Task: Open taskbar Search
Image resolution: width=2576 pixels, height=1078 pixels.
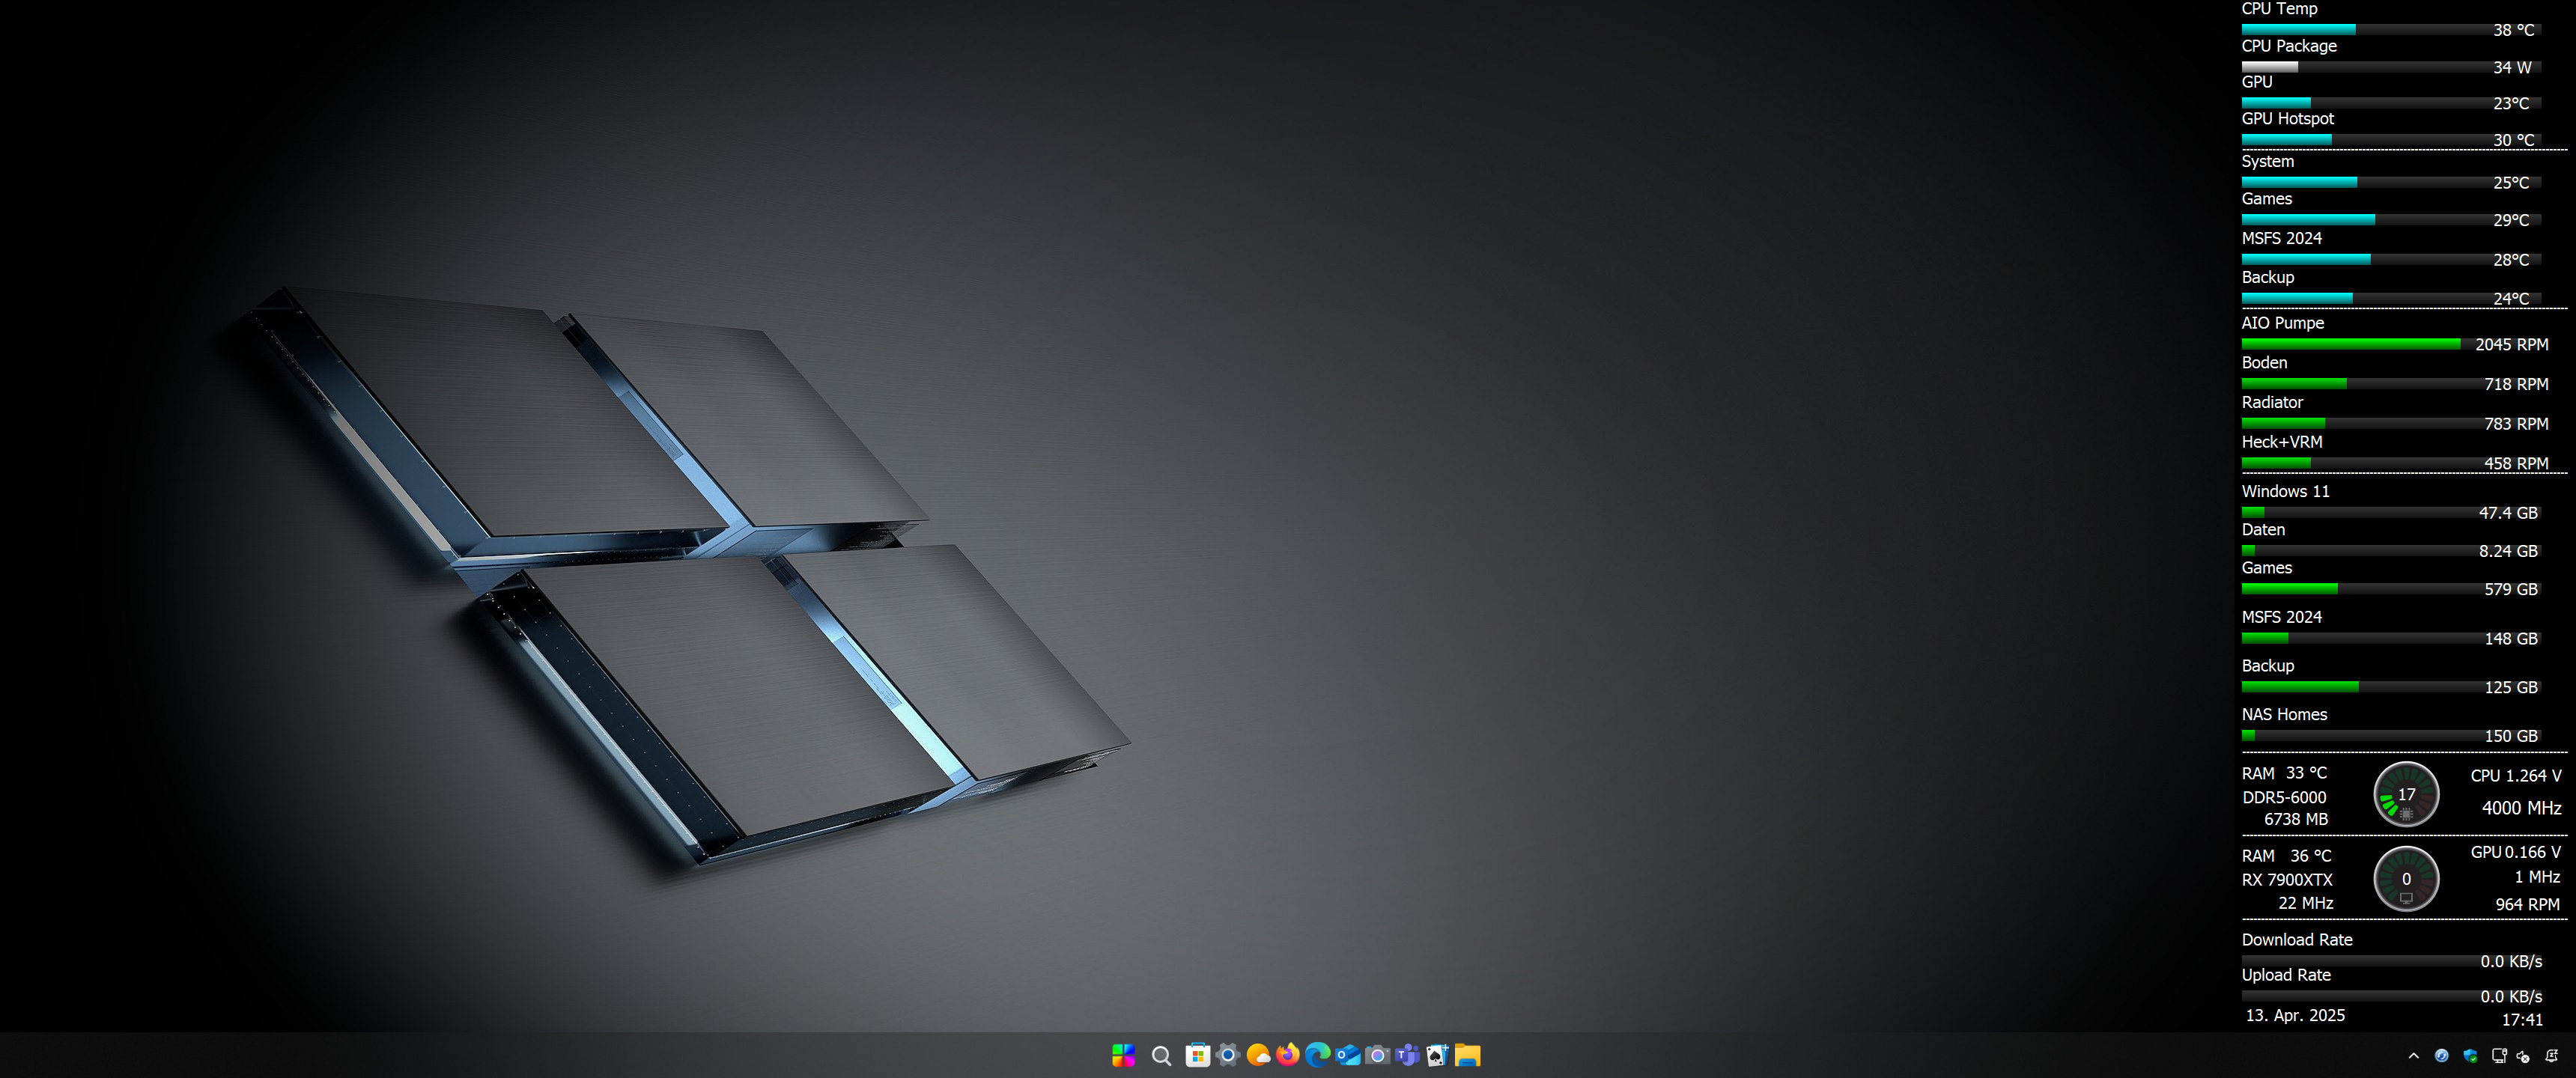Action: (1160, 1056)
